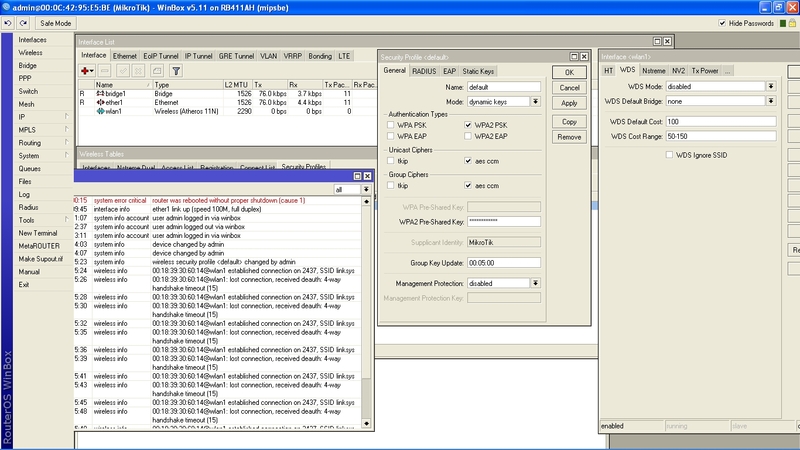Screen dimensions: 800x450
Task: Expand the Tools submenu in sidebar
Action: 66,220
